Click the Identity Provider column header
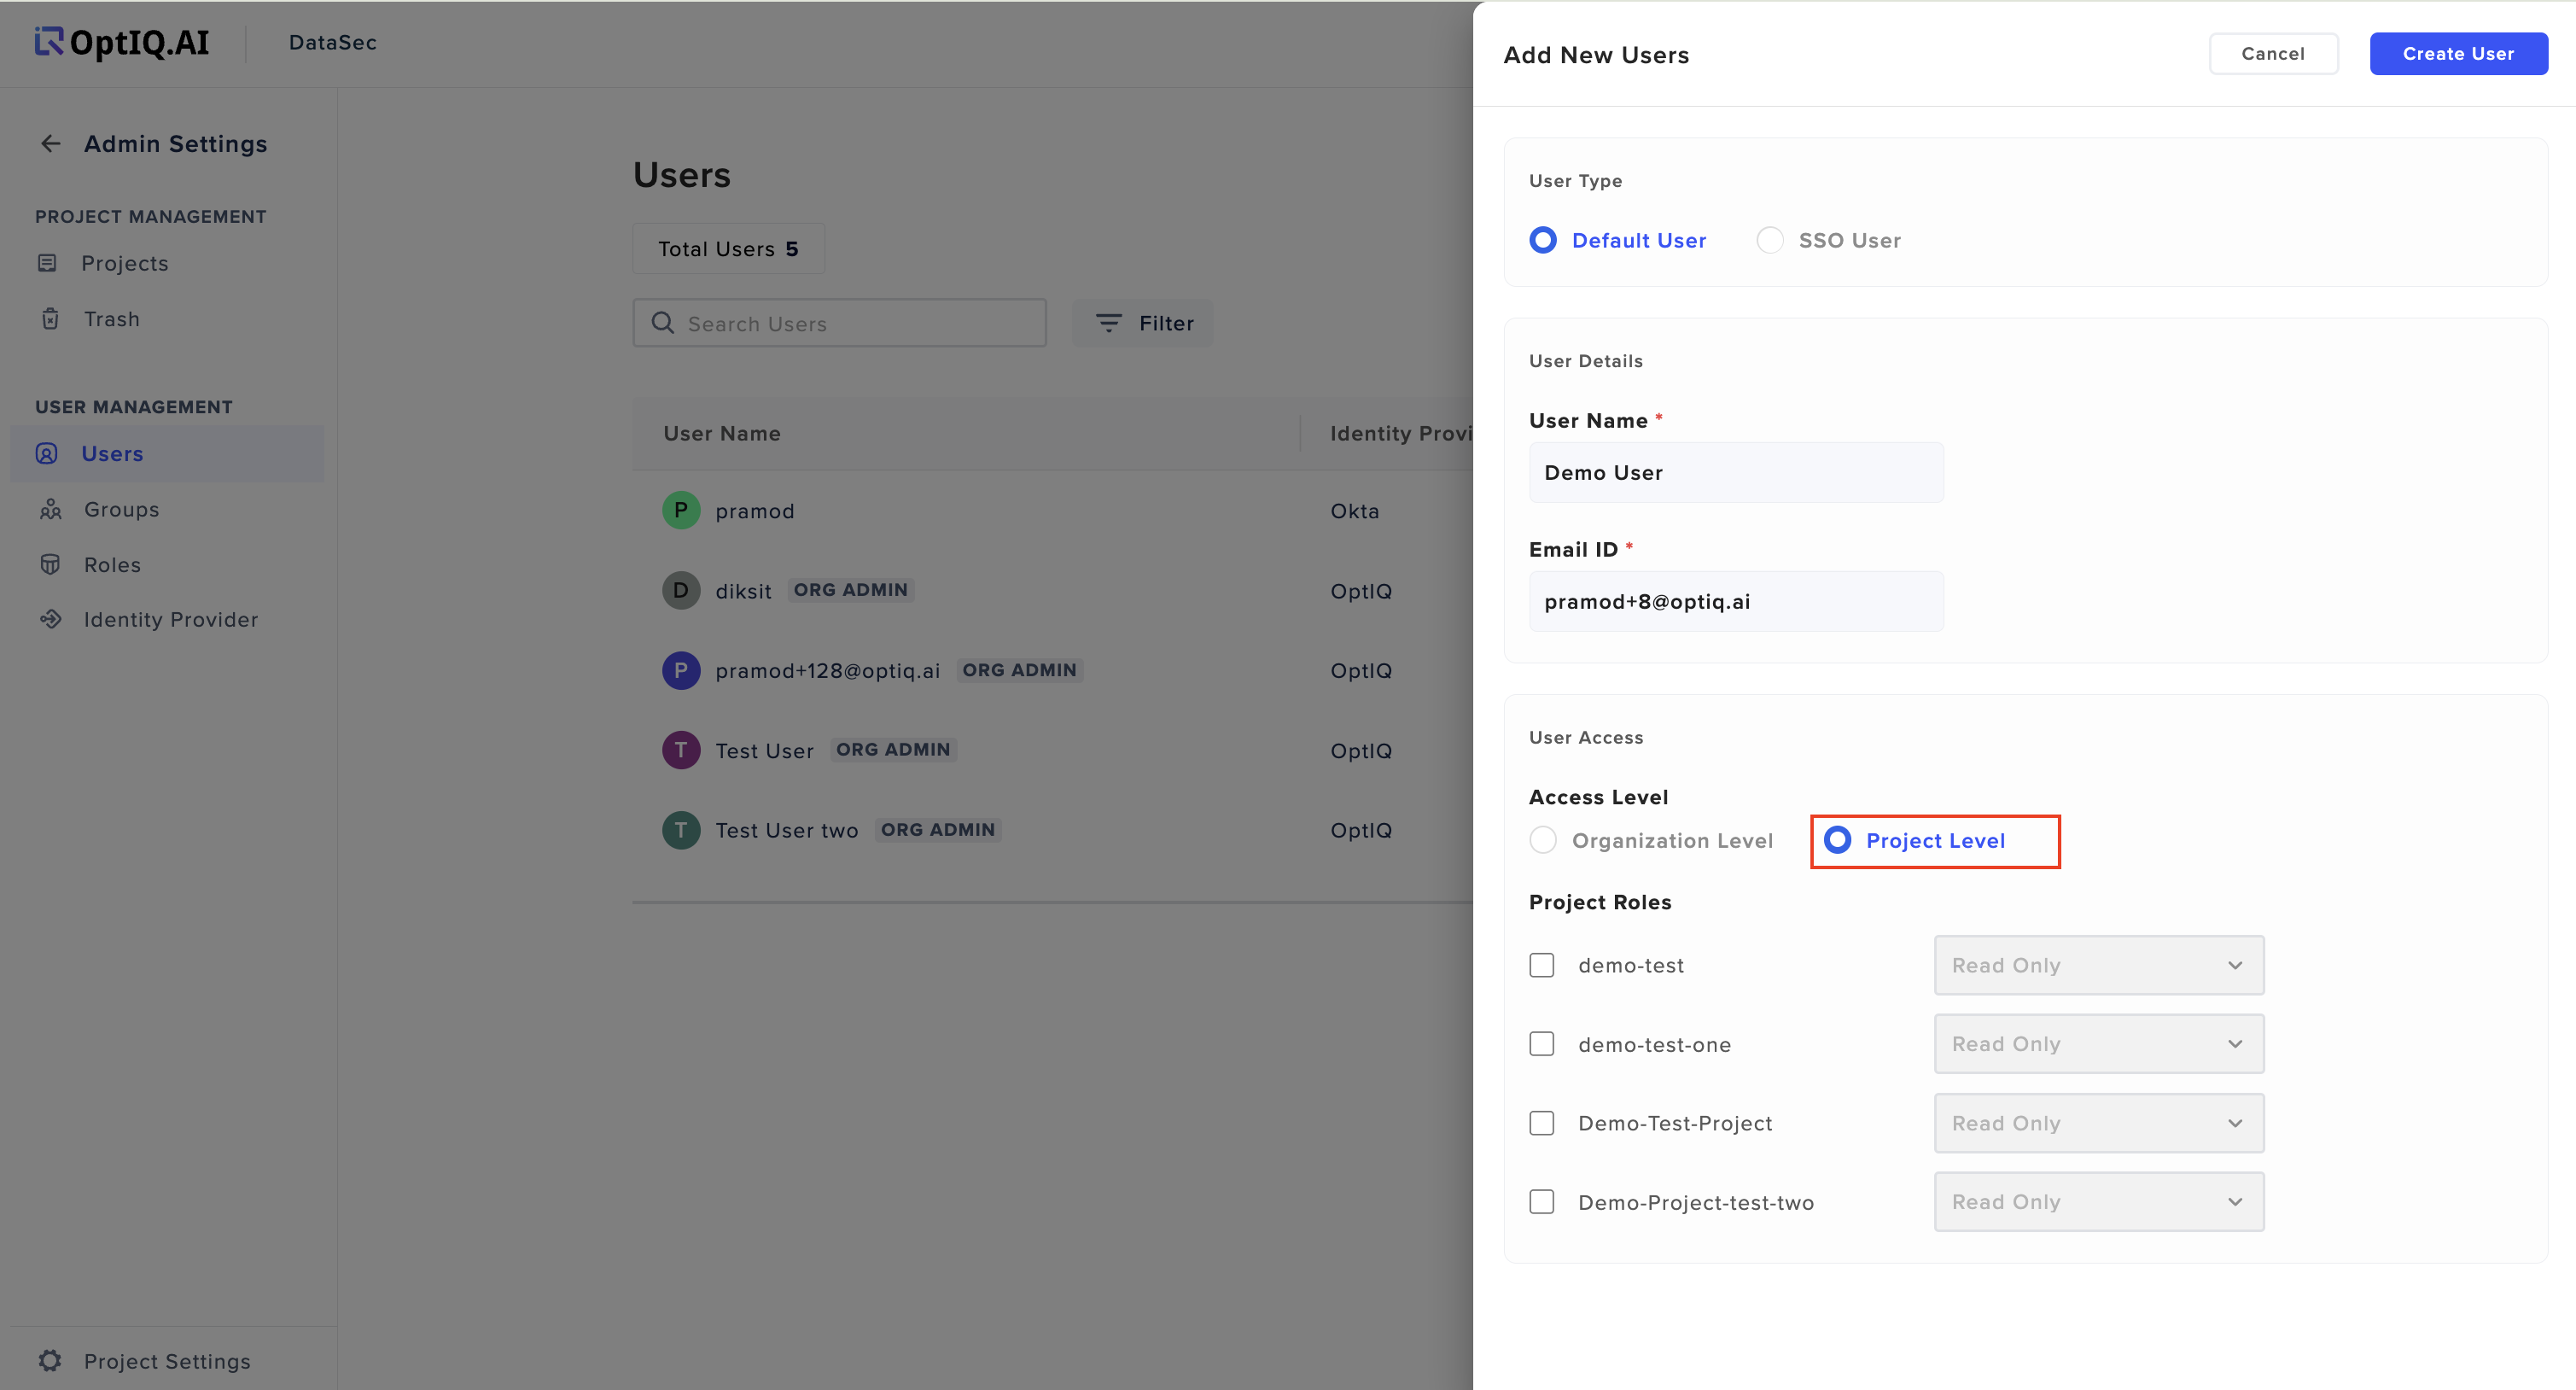The width and height of the screenshot is (2576, 1390). click(x=1401, y=434)
